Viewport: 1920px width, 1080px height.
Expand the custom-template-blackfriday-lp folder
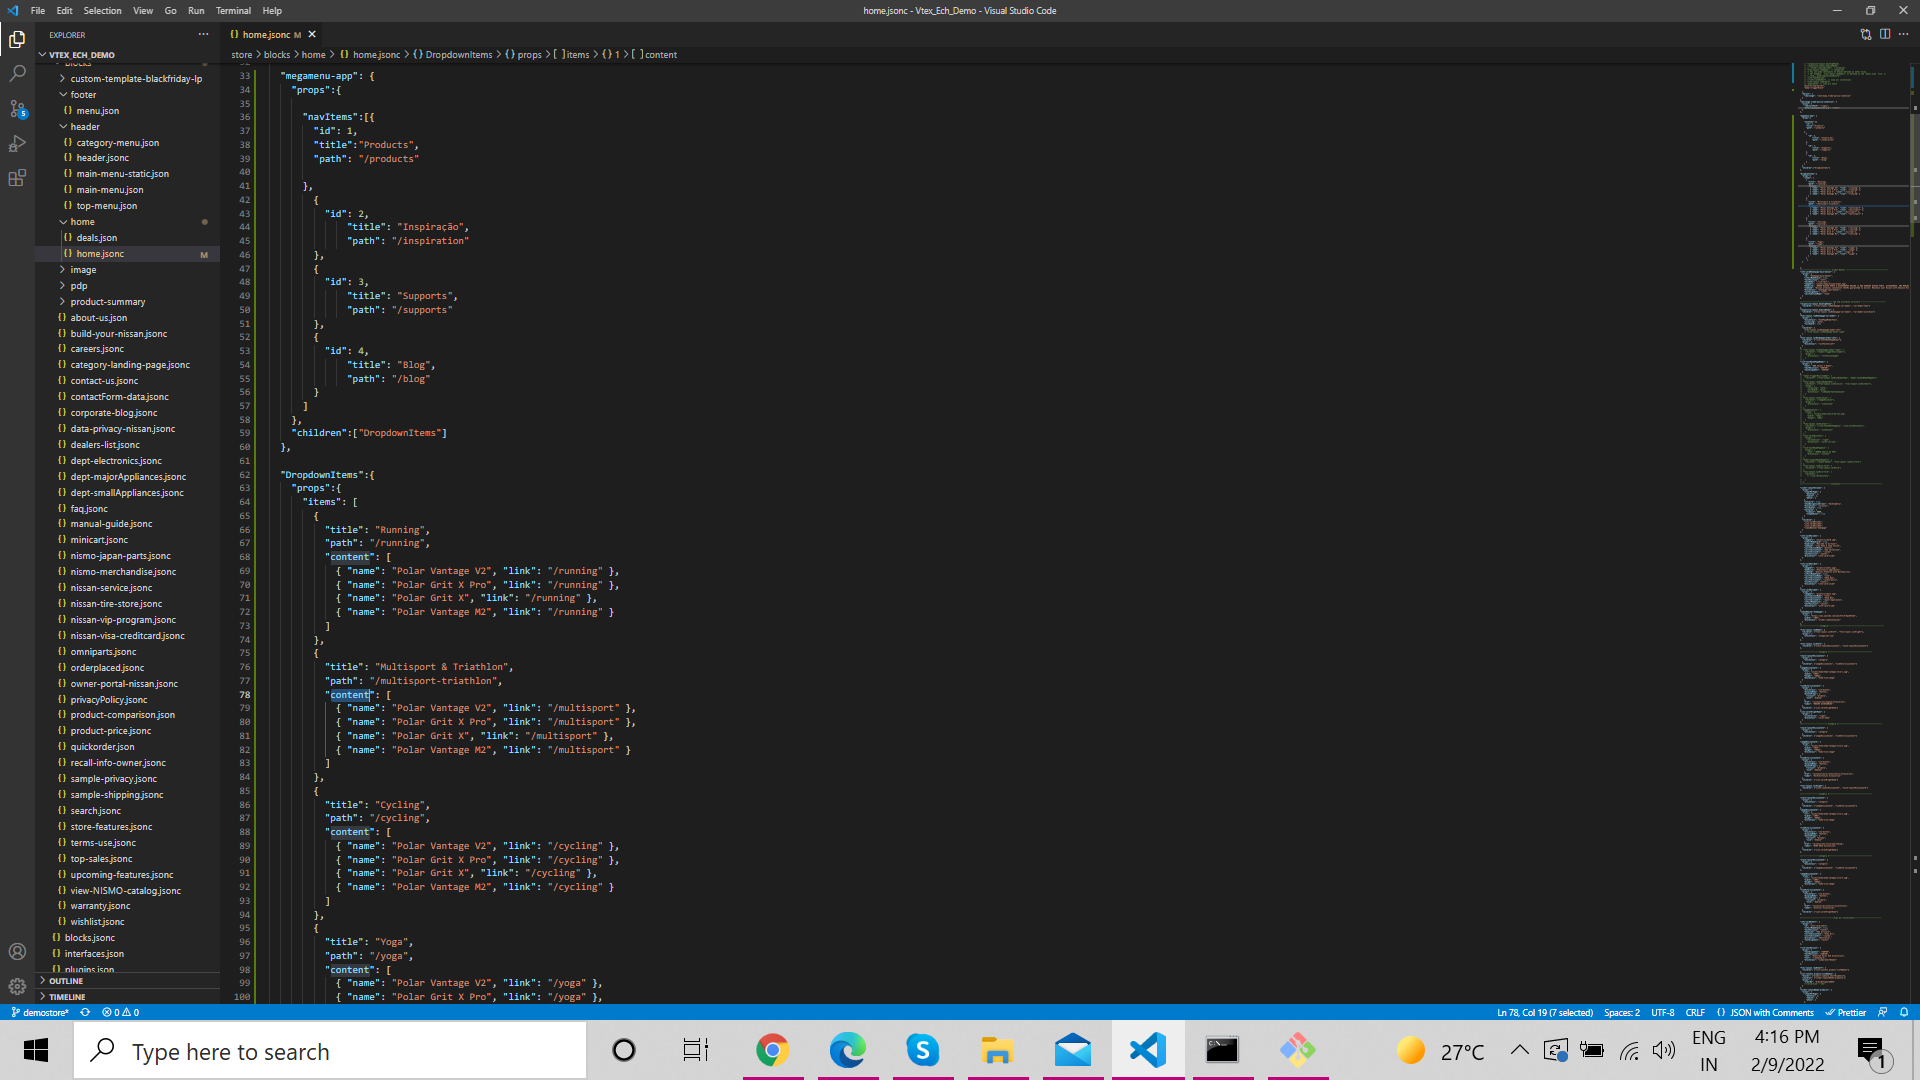coord(136,79)
